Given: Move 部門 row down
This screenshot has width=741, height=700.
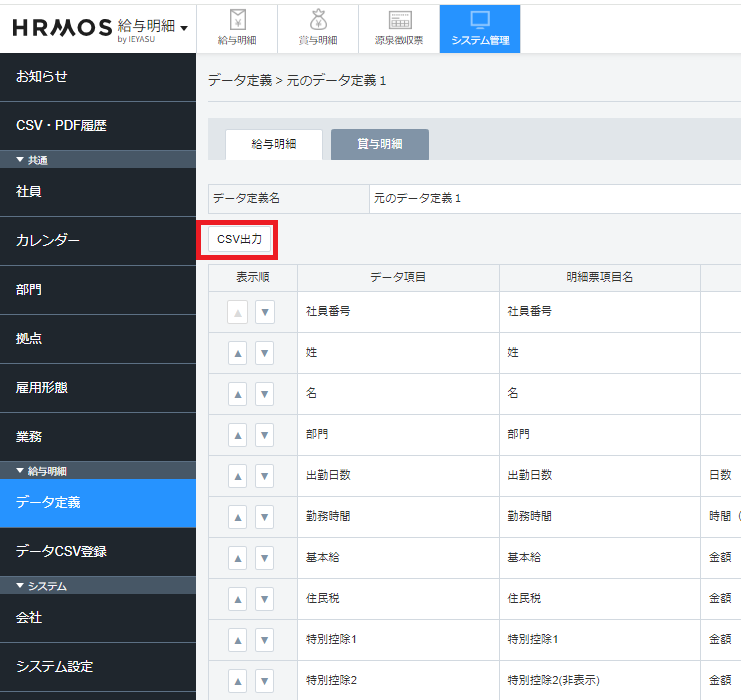Looking at the screenshot, I should click(265, 436).
